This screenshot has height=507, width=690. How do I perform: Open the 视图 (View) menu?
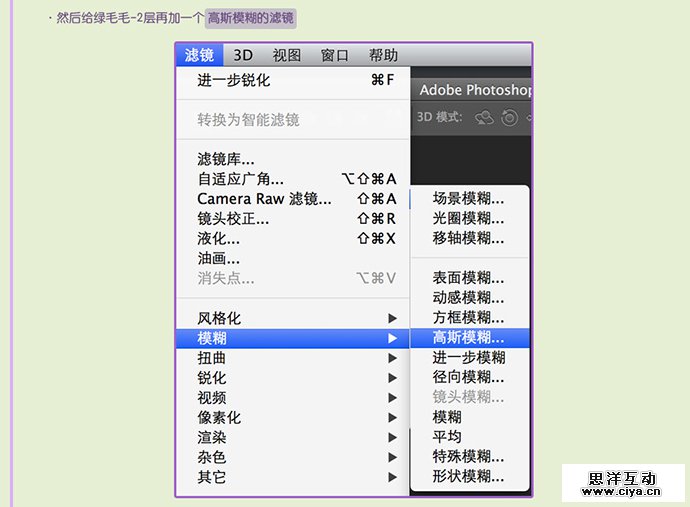coord(287,55)
